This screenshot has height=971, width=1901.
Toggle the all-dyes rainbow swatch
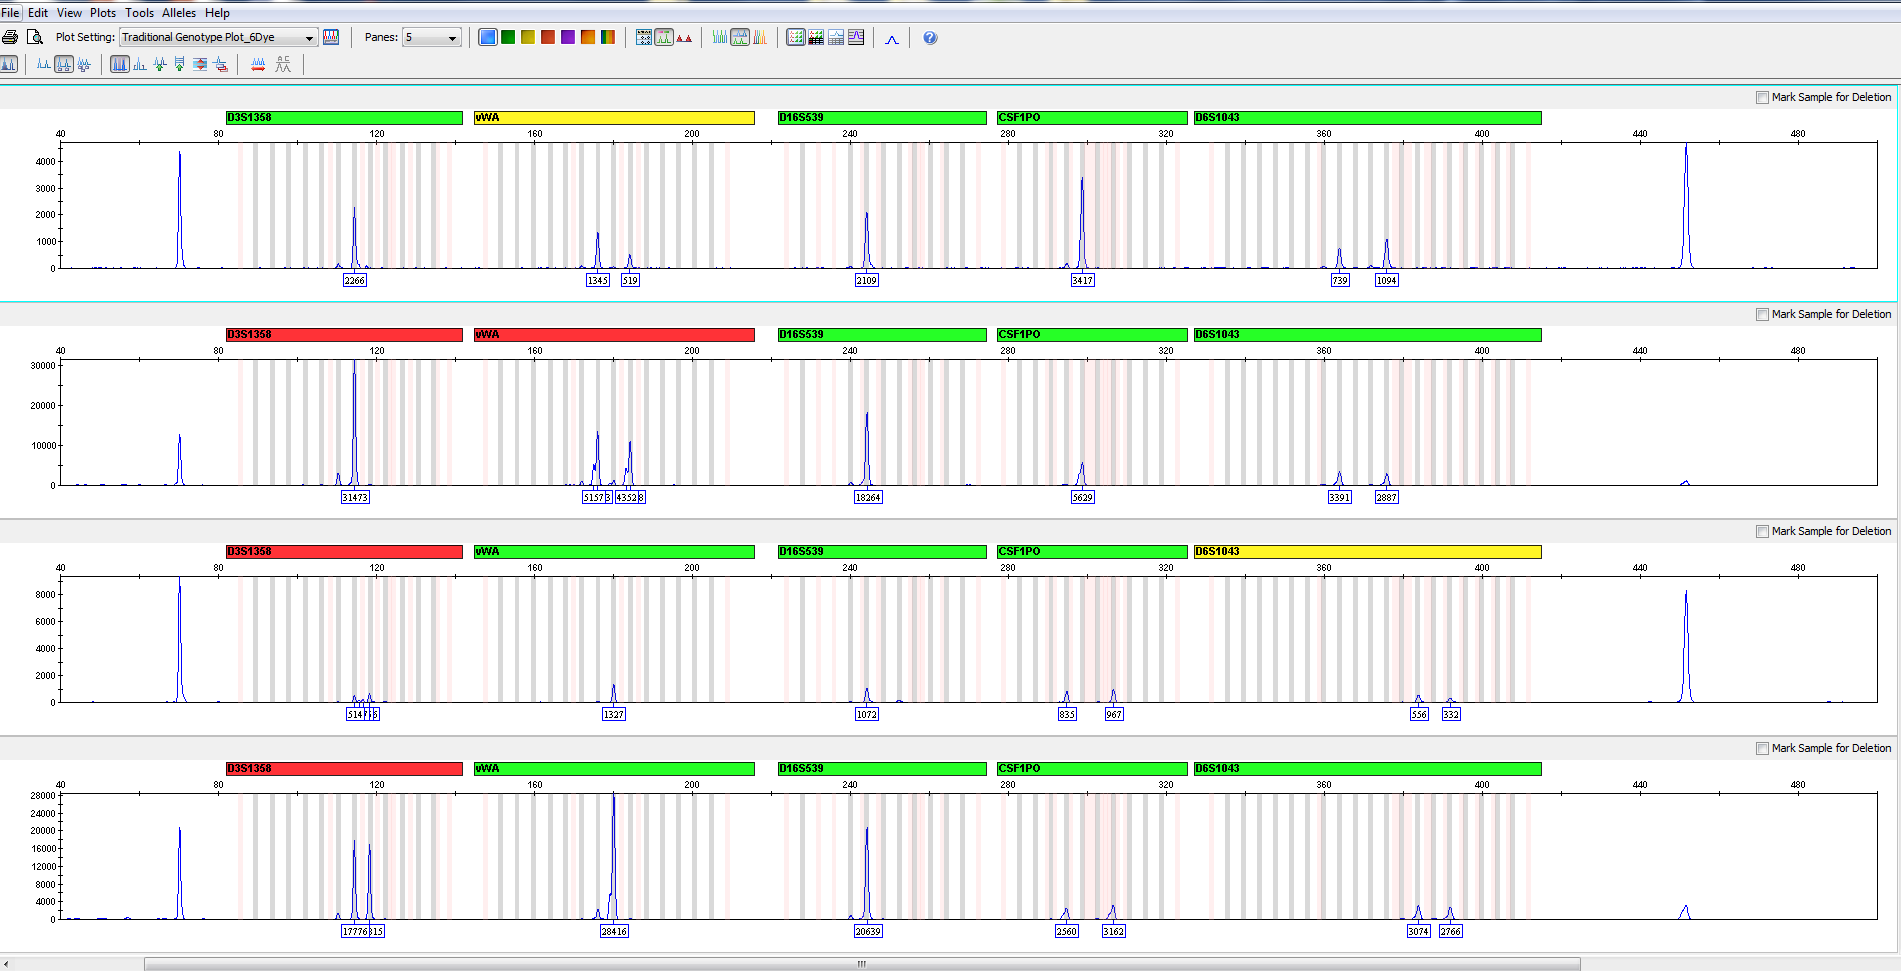point(608,37)
